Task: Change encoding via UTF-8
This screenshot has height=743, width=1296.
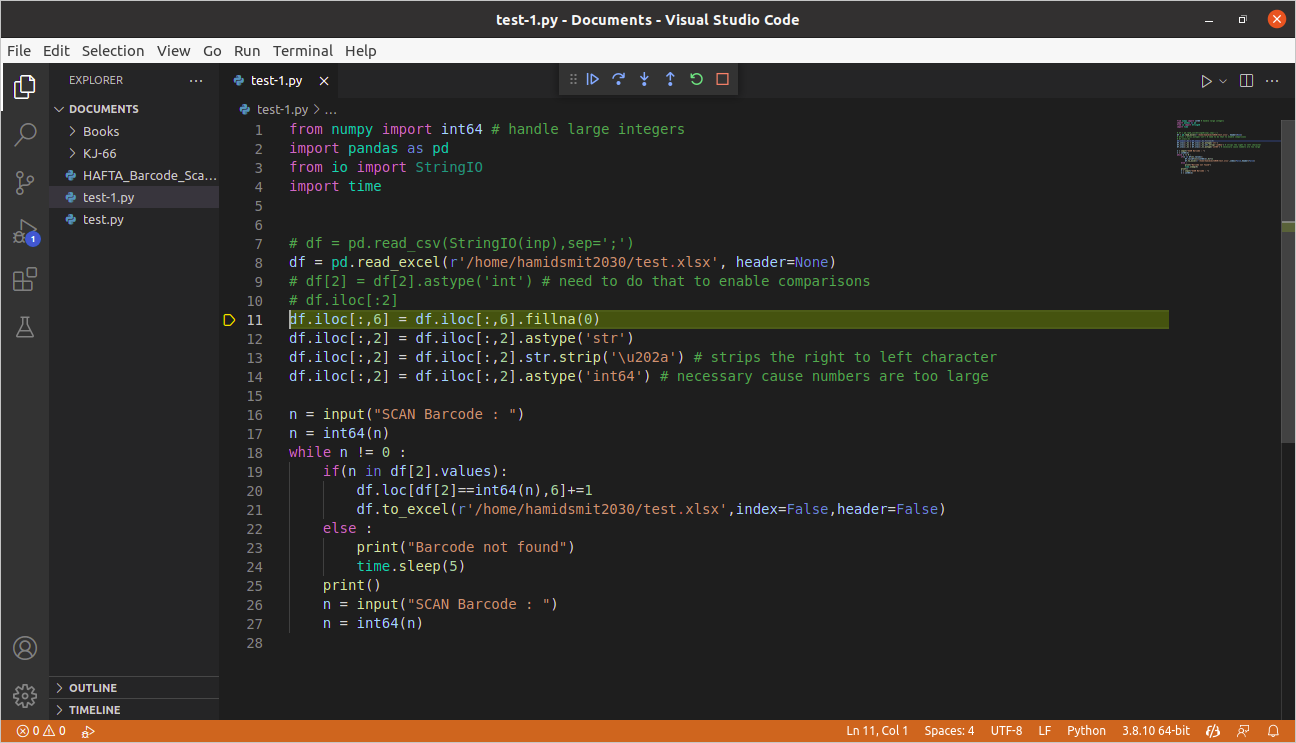Action: click(1006, 731)
